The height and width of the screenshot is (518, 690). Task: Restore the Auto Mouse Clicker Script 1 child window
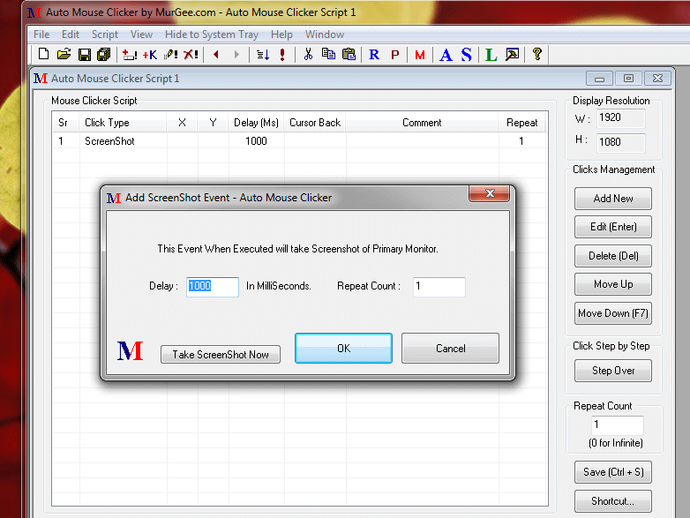coord(628,78)
